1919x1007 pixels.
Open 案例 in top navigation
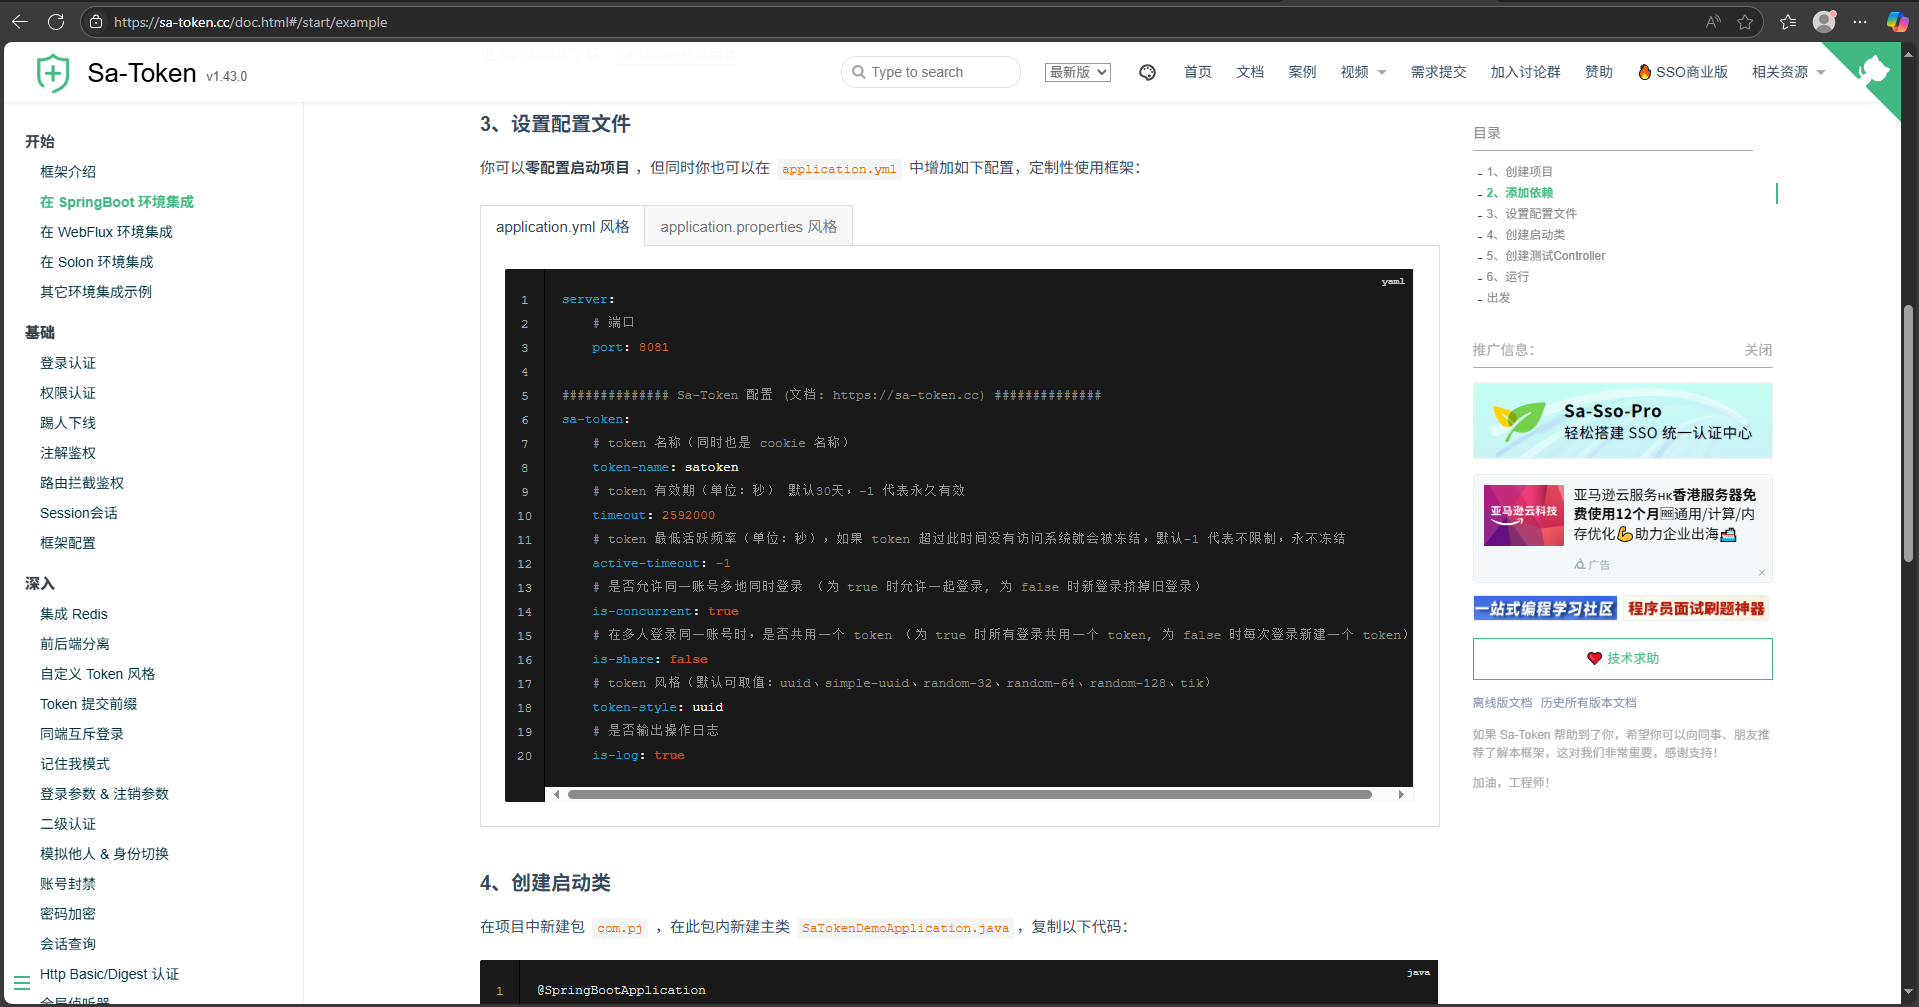tap(1302, 72)
